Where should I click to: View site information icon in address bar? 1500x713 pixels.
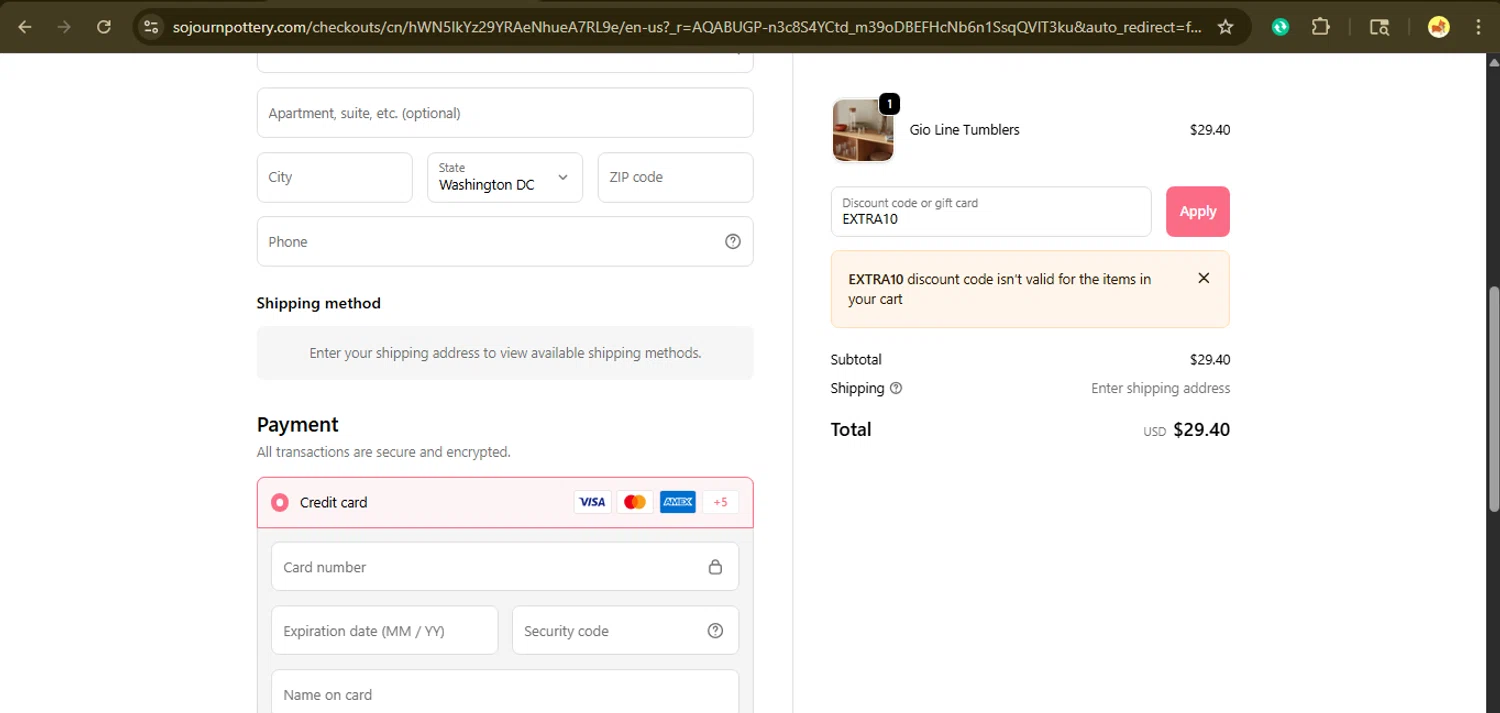tap(151, 27)
